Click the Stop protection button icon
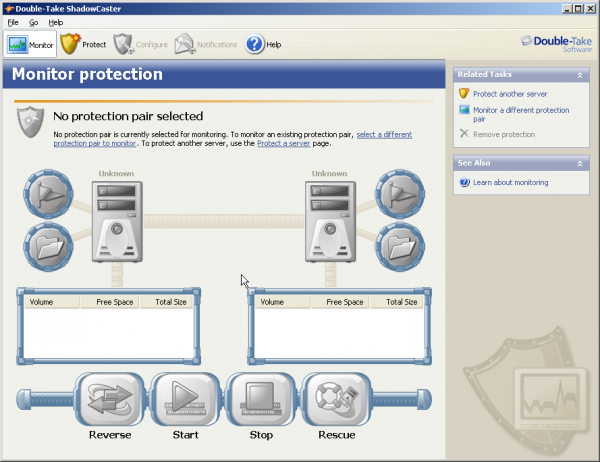The image size is (600, 462). (261, 399)
